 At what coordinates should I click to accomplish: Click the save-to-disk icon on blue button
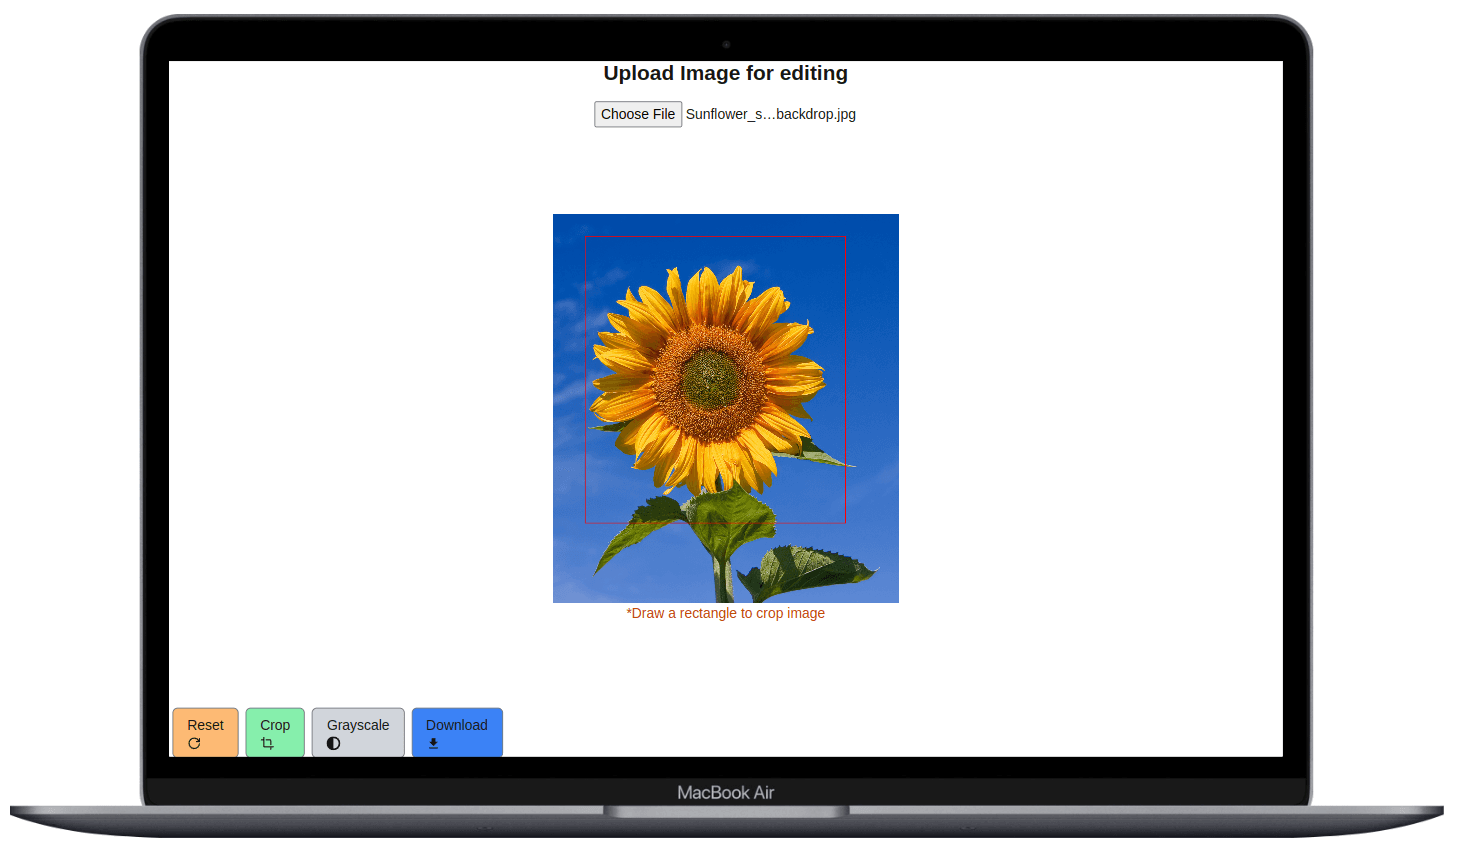point(433,743)
